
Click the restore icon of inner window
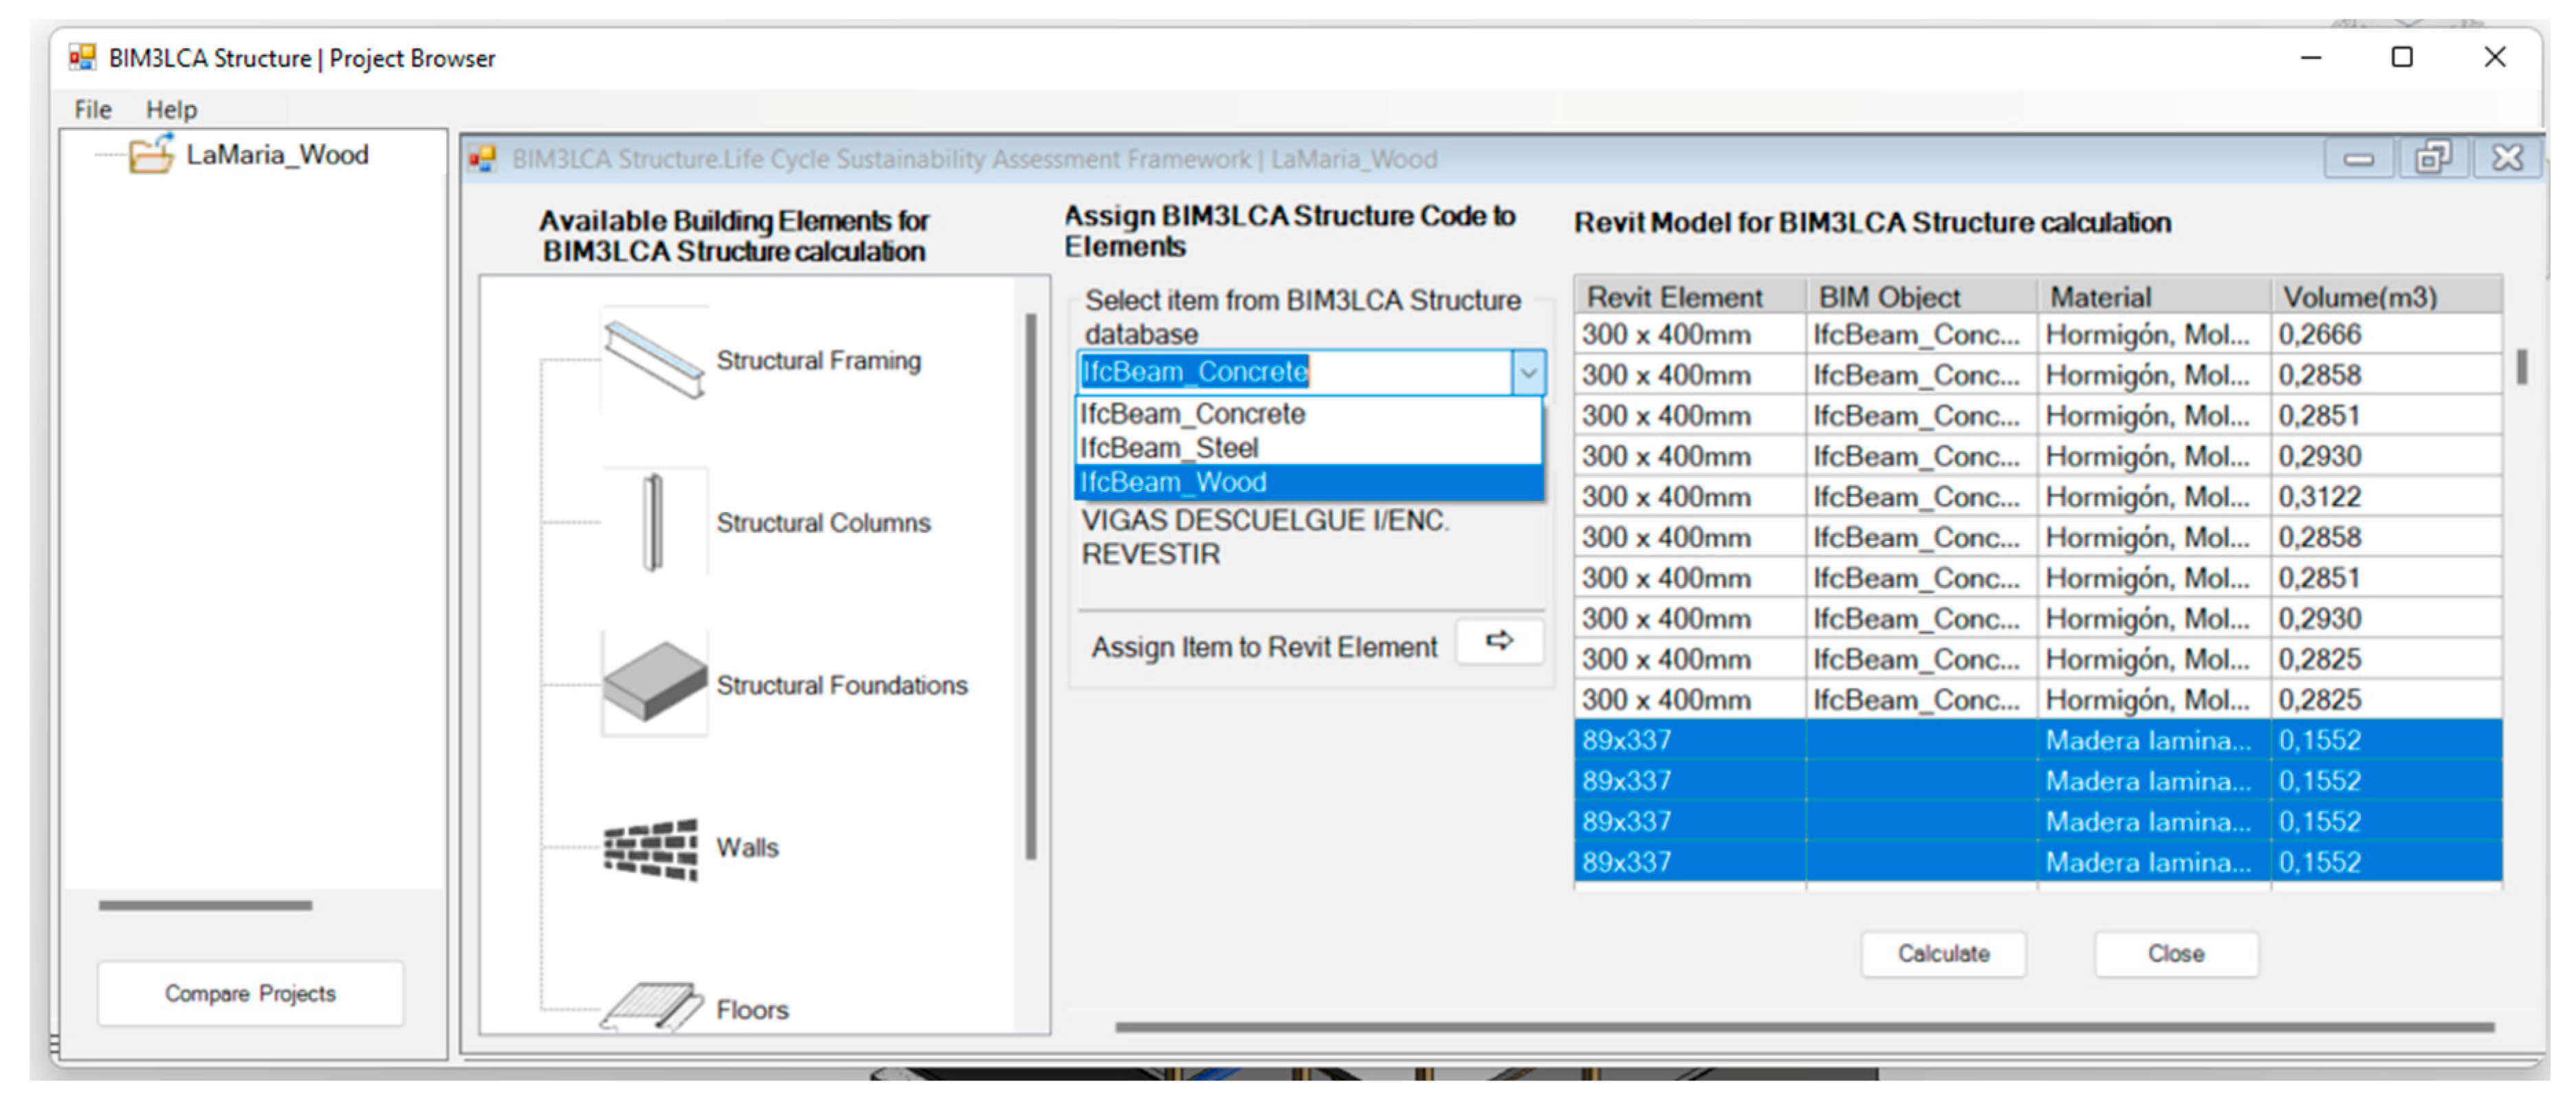point(2432,158)
